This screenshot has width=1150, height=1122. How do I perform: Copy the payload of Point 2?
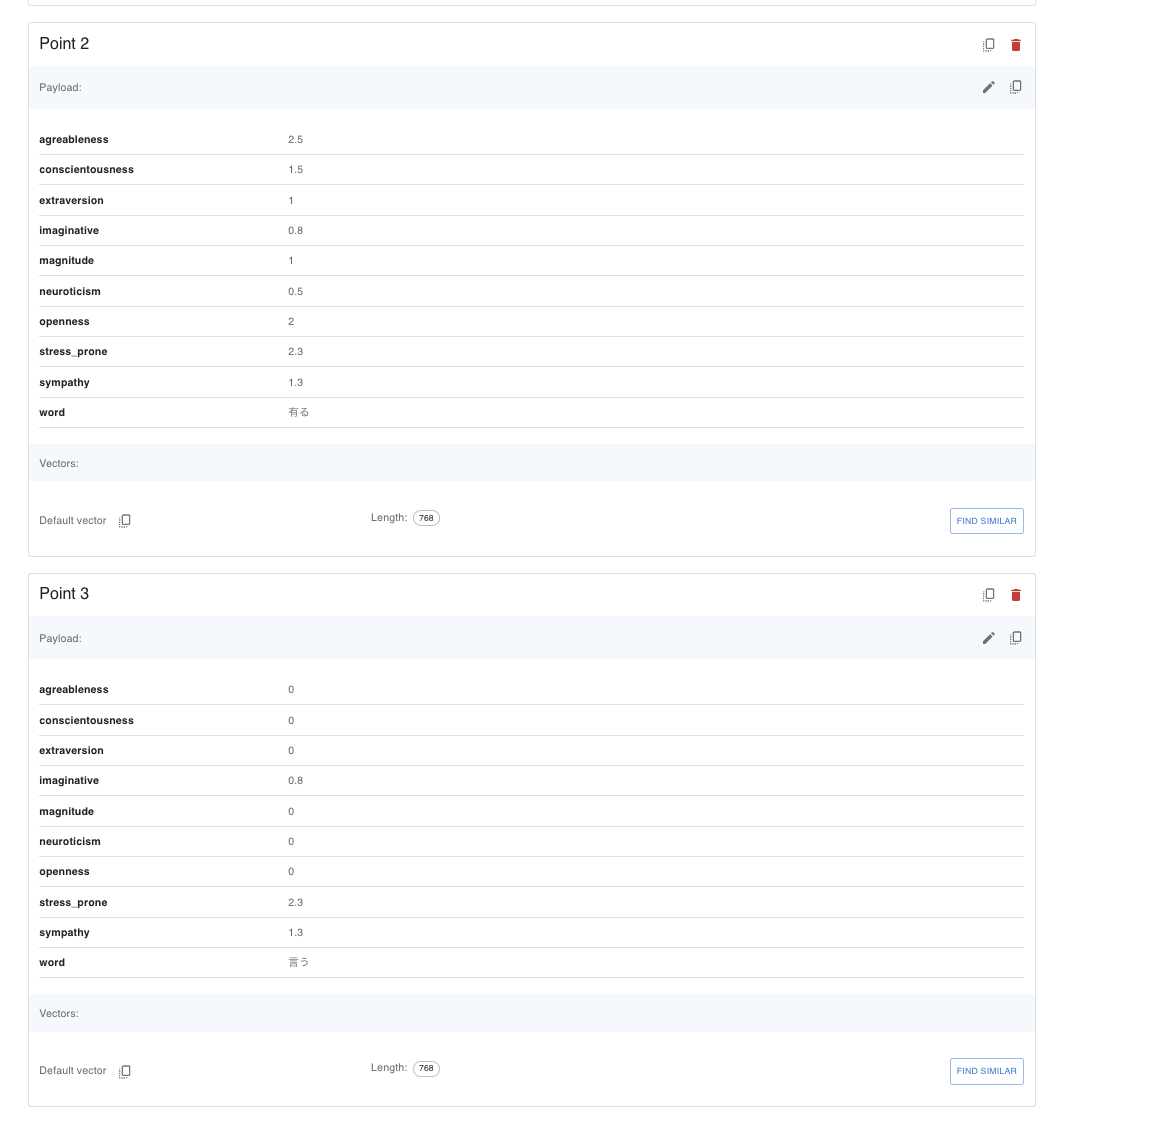[1016, 87]
